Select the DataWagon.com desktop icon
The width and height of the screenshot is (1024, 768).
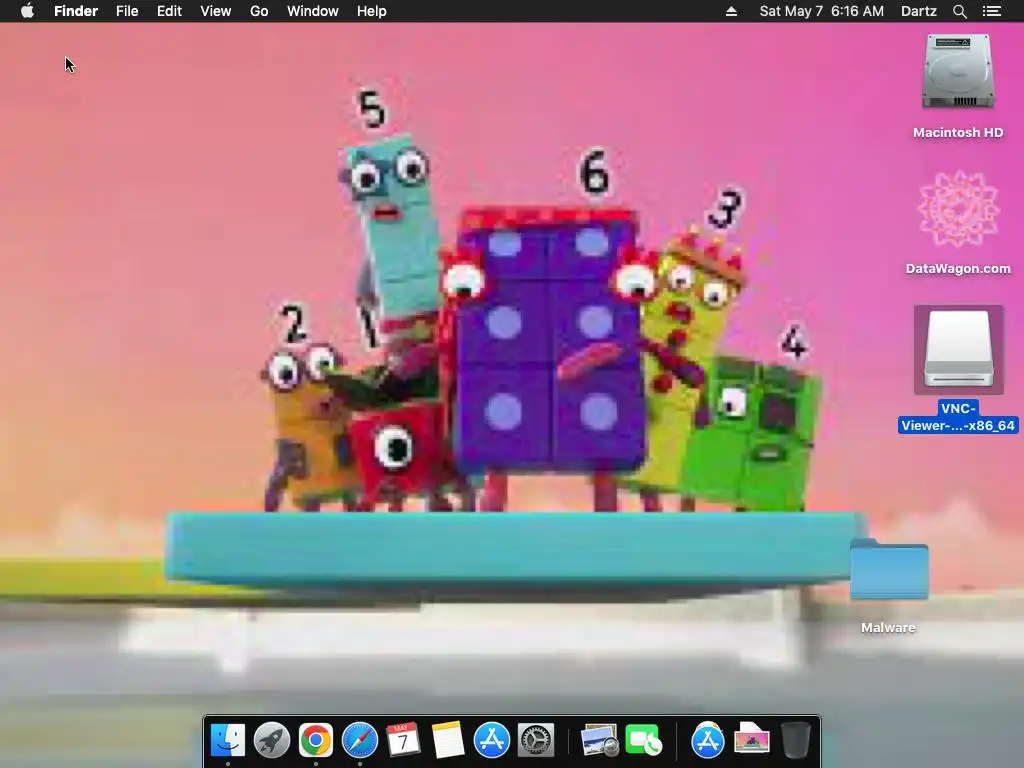(x=958, y=209)
